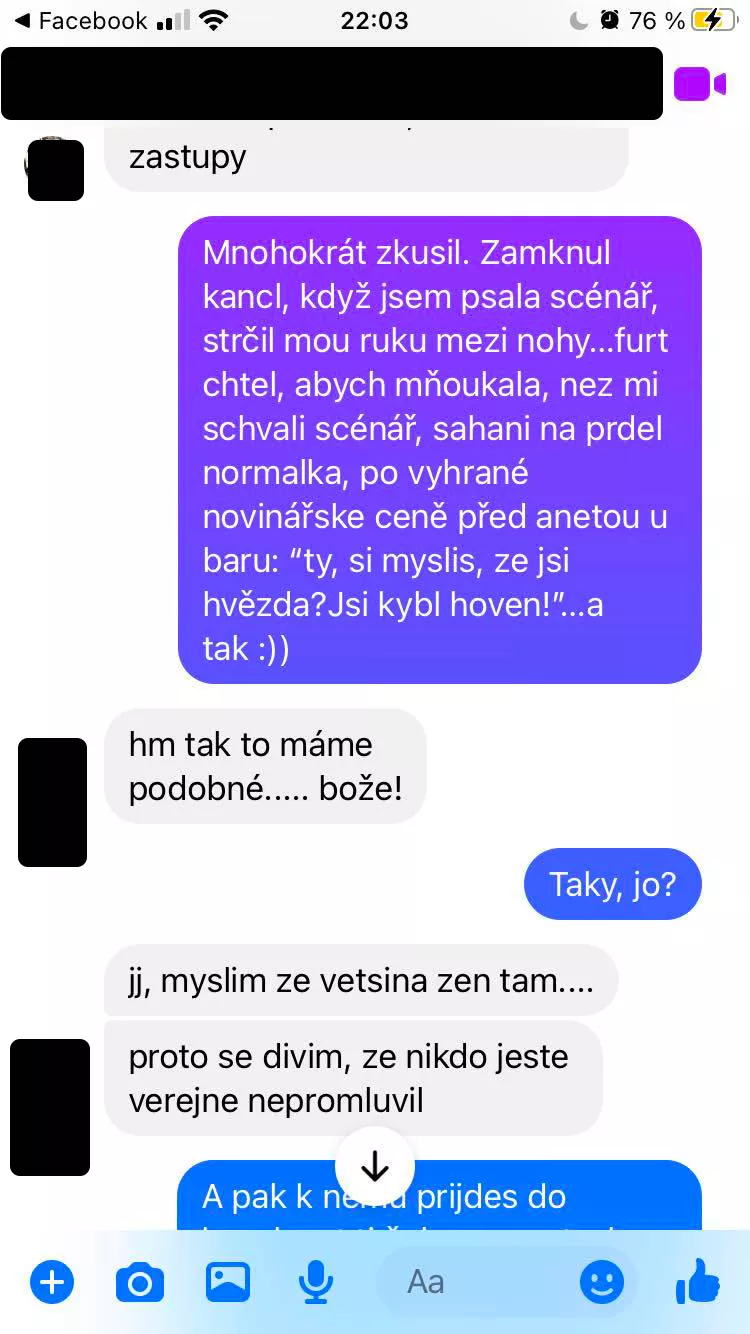The height and width of the screenshot is (1334, 750).
Task: Tap the partially visible "A pak k" message
Action: coord(440,1196)
